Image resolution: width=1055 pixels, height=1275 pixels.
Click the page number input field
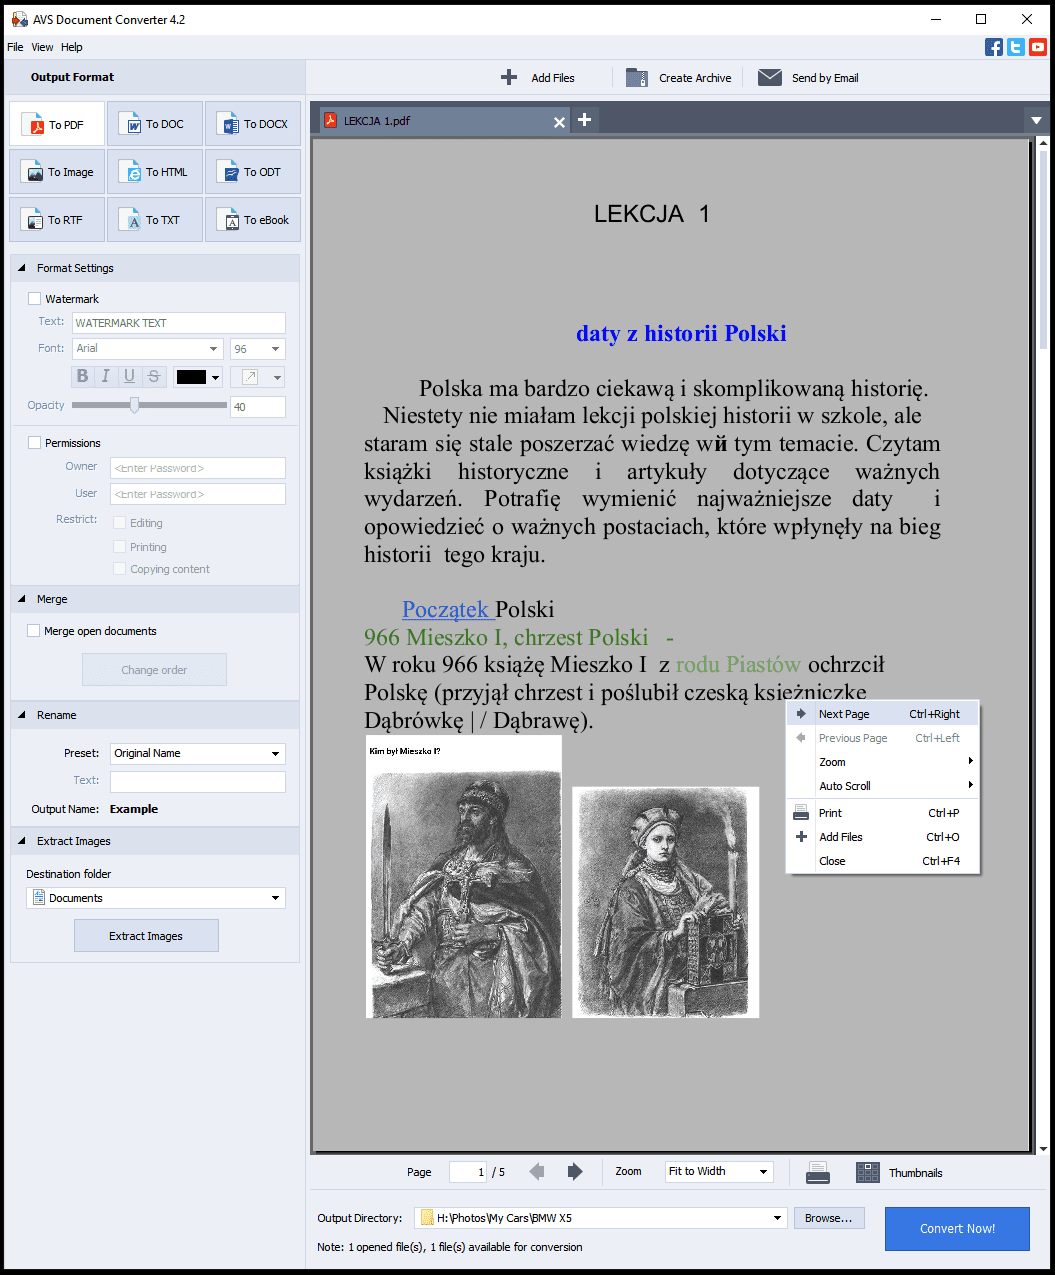pos(468,1172)
